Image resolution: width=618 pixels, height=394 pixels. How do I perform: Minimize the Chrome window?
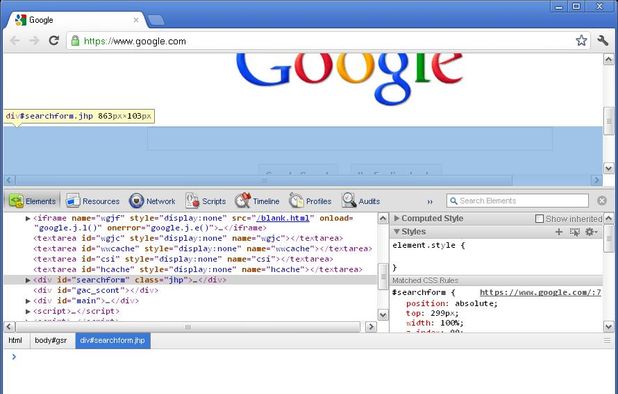558,6
